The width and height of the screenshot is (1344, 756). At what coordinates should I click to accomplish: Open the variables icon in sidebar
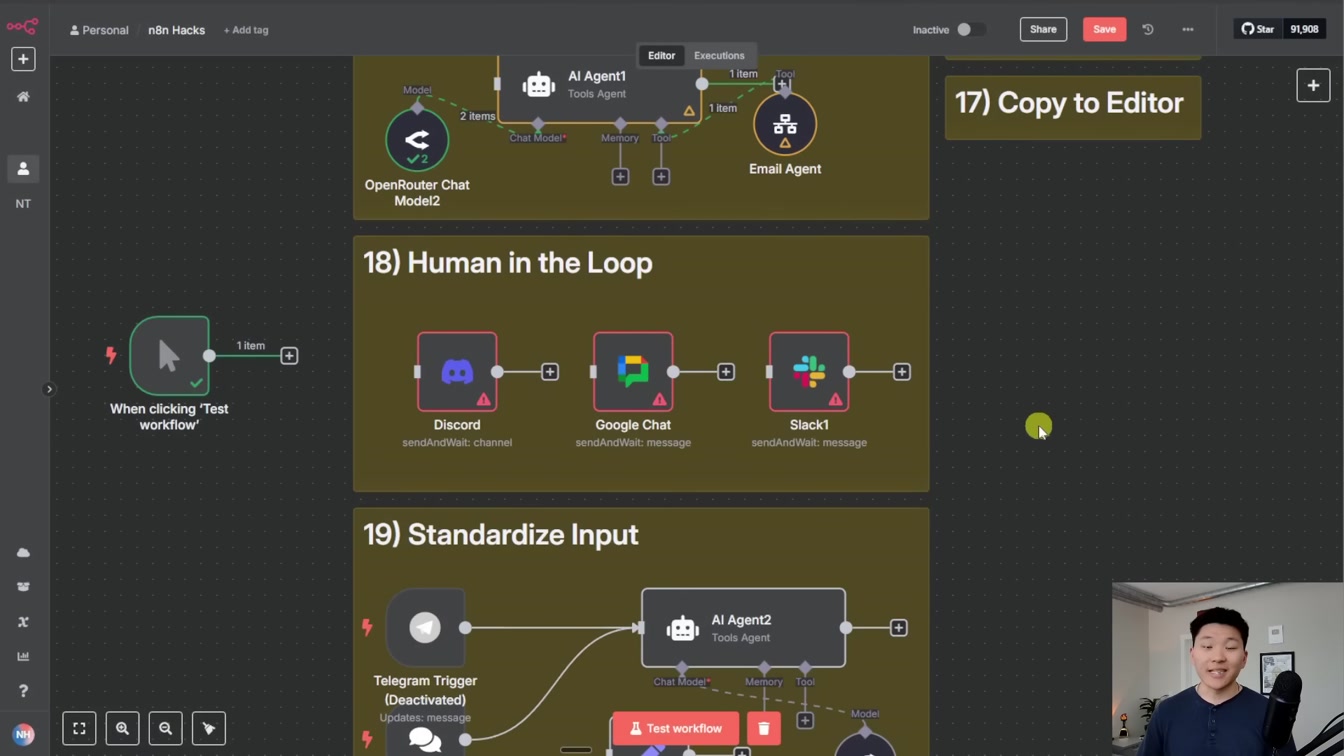click(23, 622)
